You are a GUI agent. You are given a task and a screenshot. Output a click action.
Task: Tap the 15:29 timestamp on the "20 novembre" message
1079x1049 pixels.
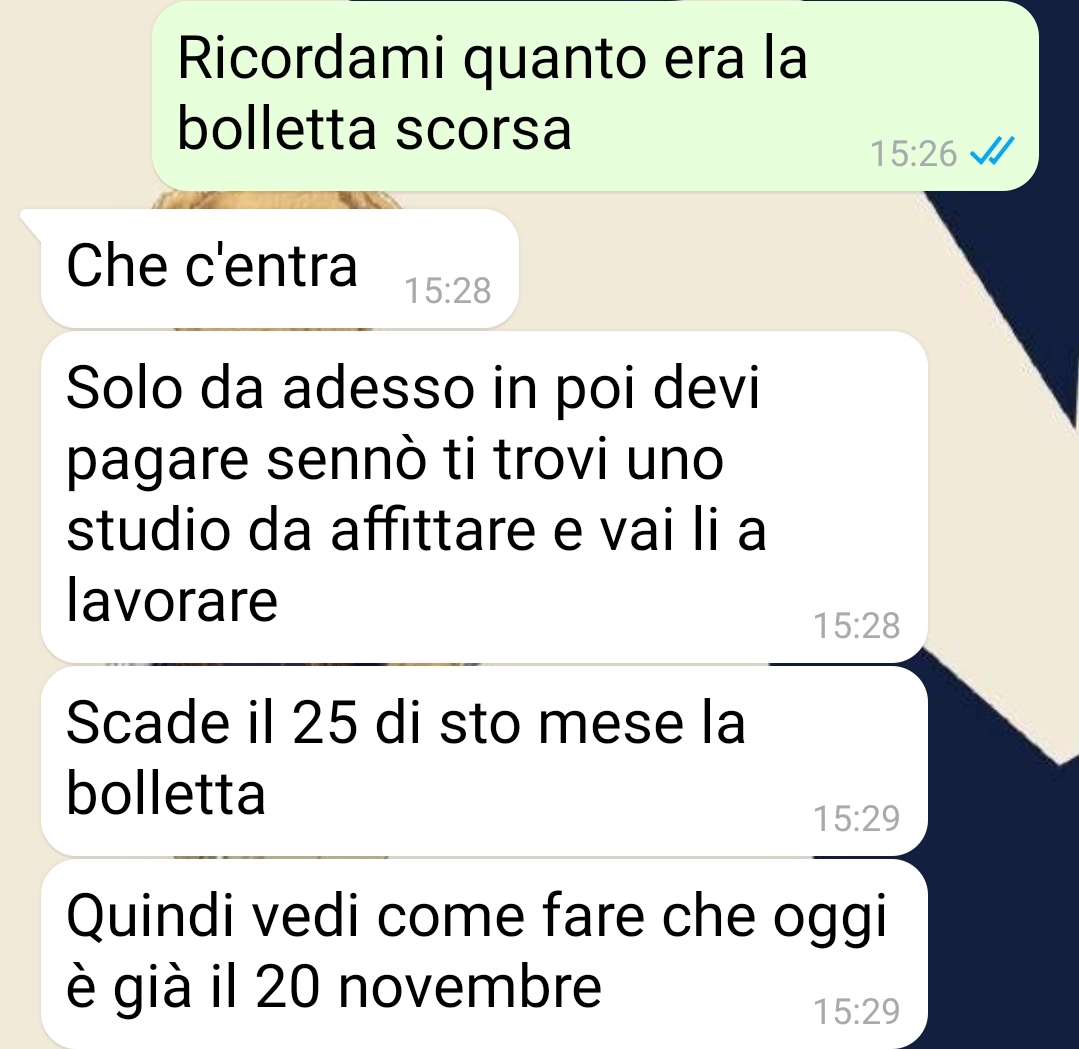(857, 1011)
